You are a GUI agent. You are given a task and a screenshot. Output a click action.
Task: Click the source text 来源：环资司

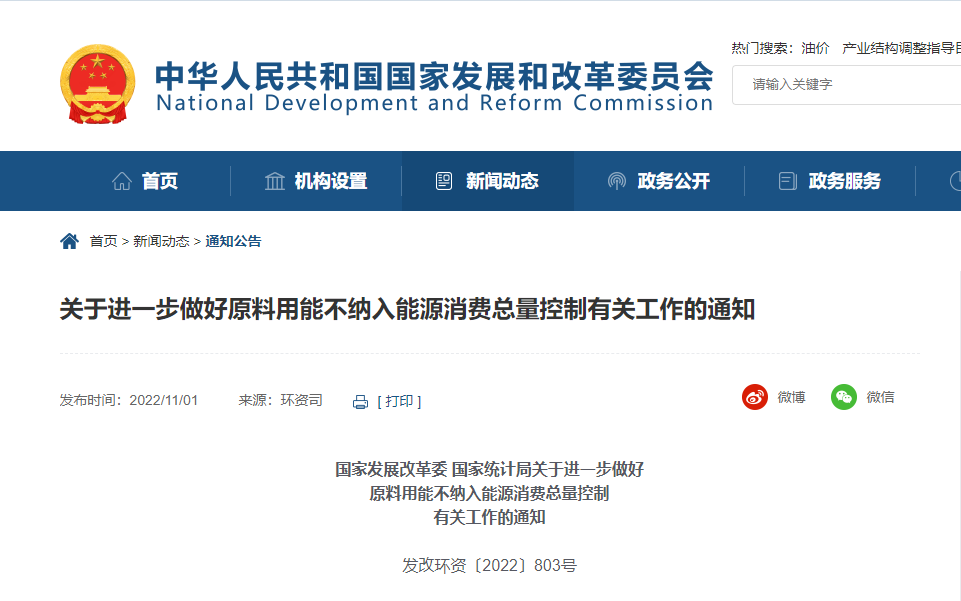[x=280, y=401]
